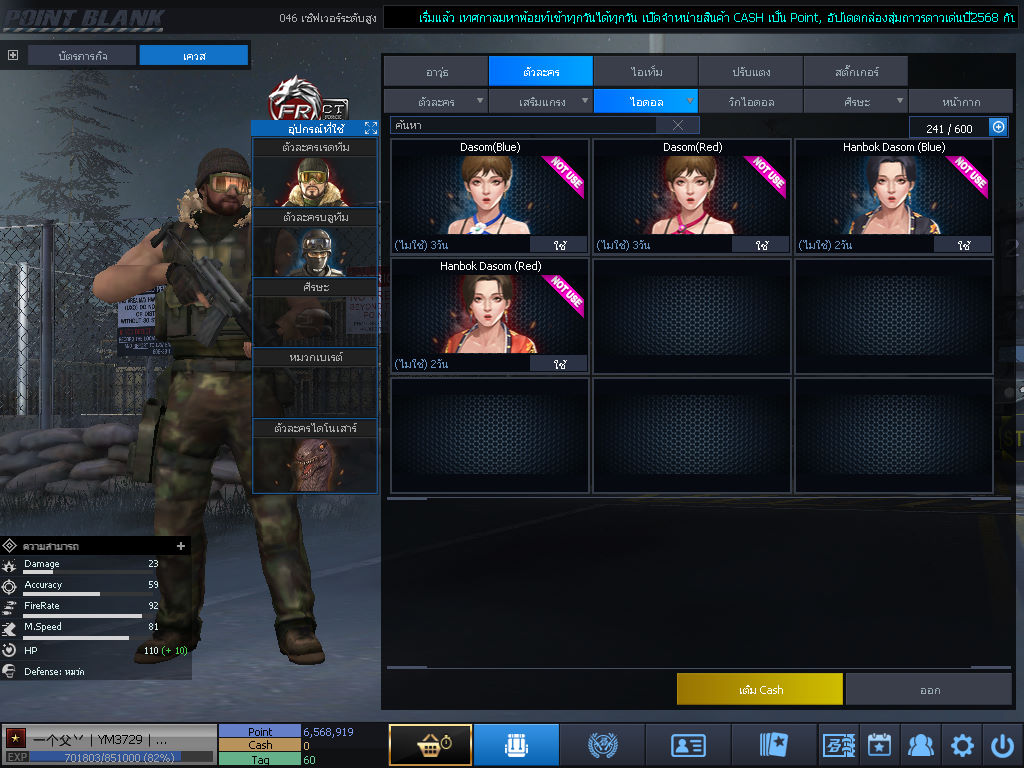The image size is (1024, 768).
Task: Expand the mission panel plus box
Action: [x=13, y=55]
